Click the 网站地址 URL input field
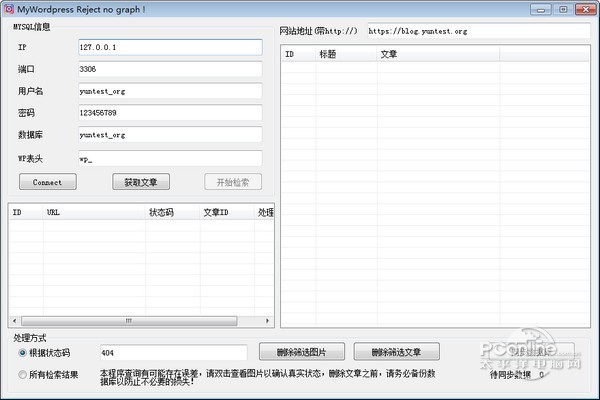 click(479, 31)
